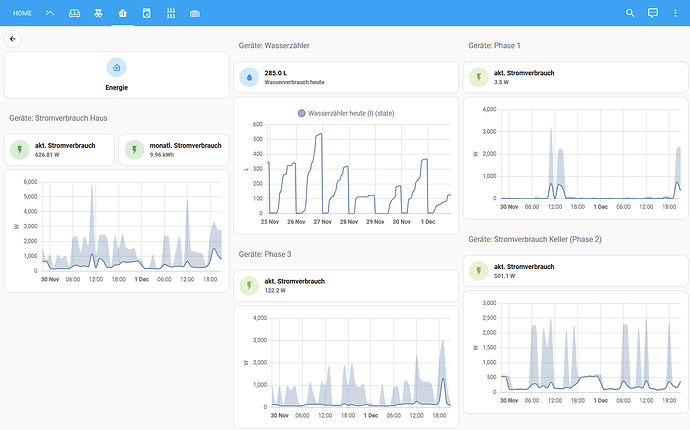Click the water drop Wasserverbrauch icon
The width and height of the screenshot is (690, 430).
pos(248,77)
